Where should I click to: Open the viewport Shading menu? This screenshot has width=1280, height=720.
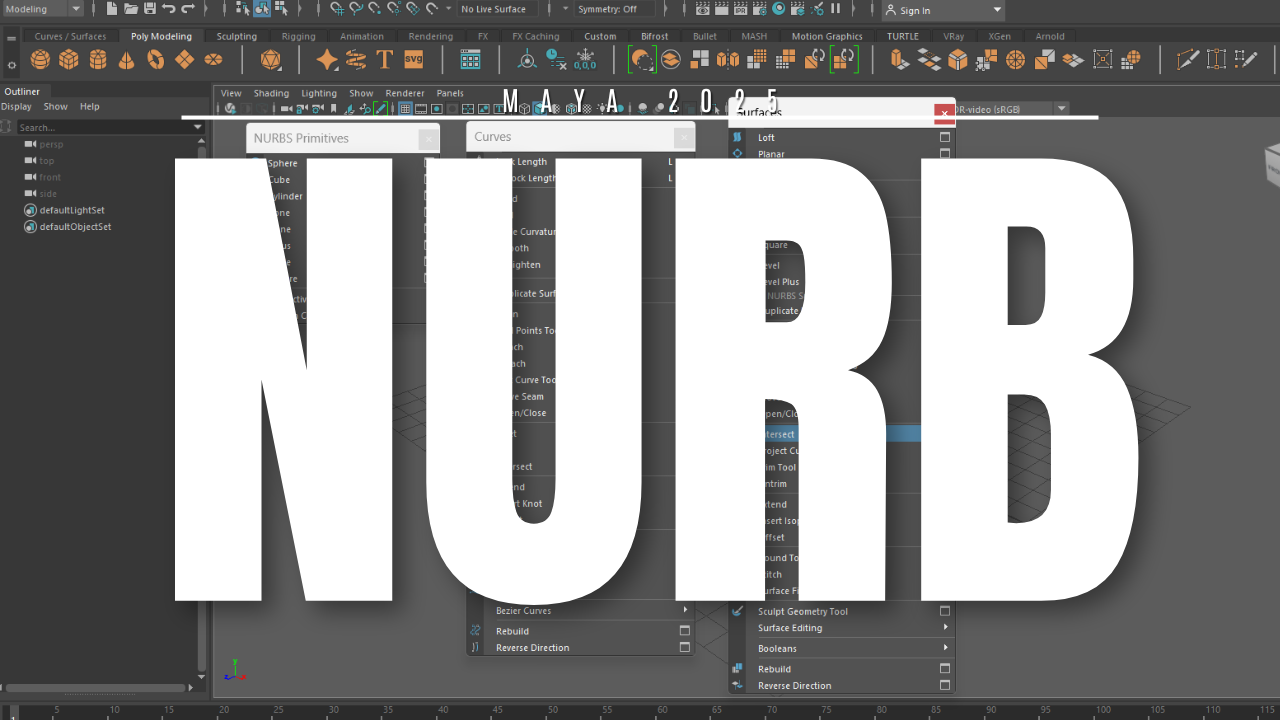point(271,93)
